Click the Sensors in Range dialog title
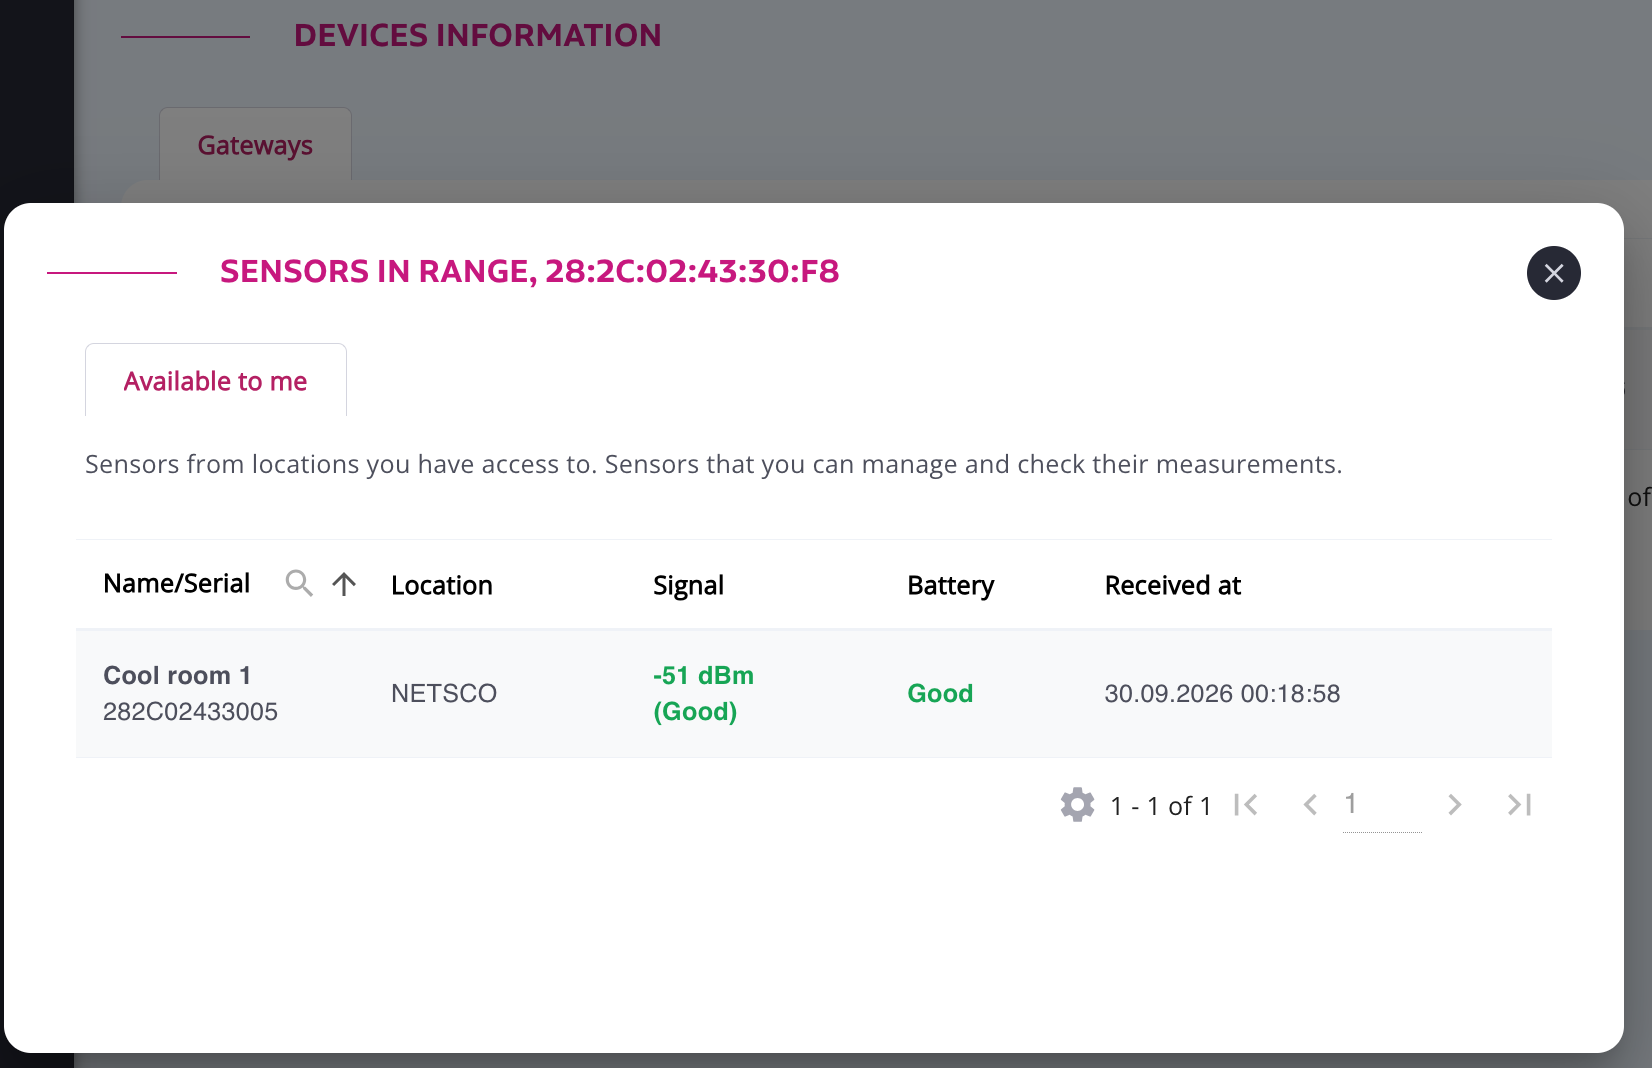The height and width of the screenshot is (1068, 1652). [x=529, y=271]
